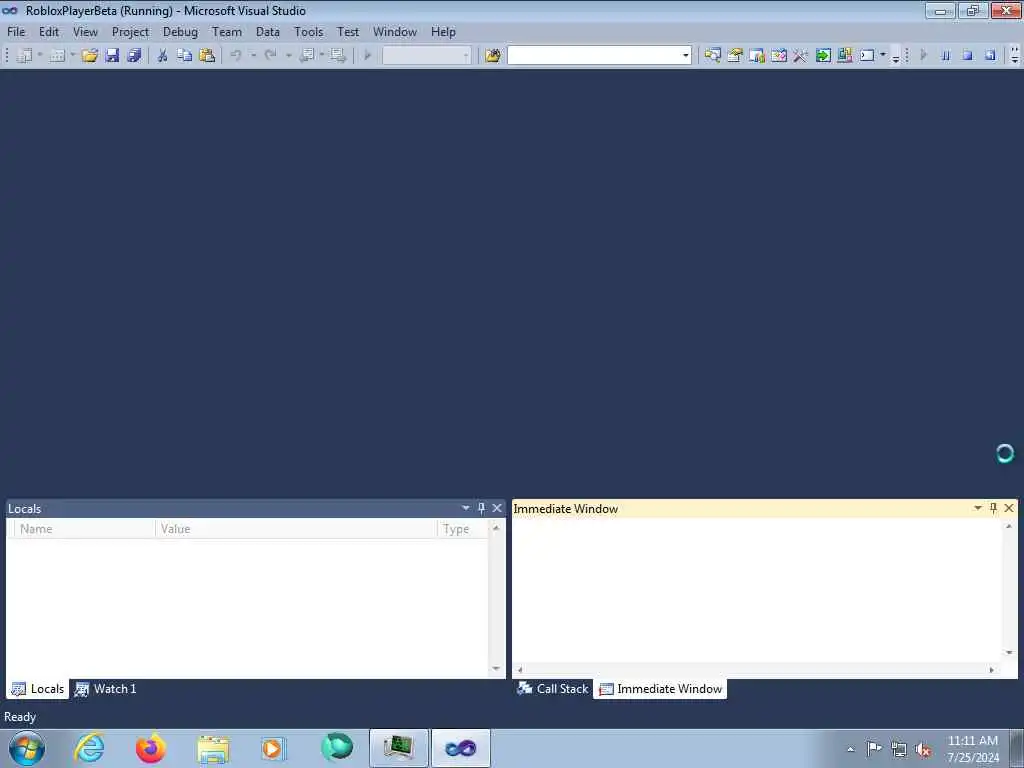The image size is (1024, 768).
Task: Open the Team menu
Action: coord(227,31)
